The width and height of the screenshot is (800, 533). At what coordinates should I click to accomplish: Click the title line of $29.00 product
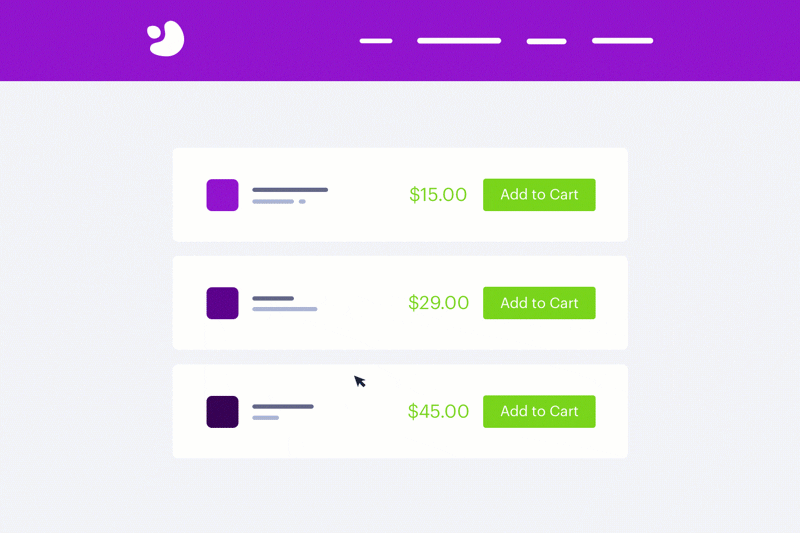click(x=273, y=298)
